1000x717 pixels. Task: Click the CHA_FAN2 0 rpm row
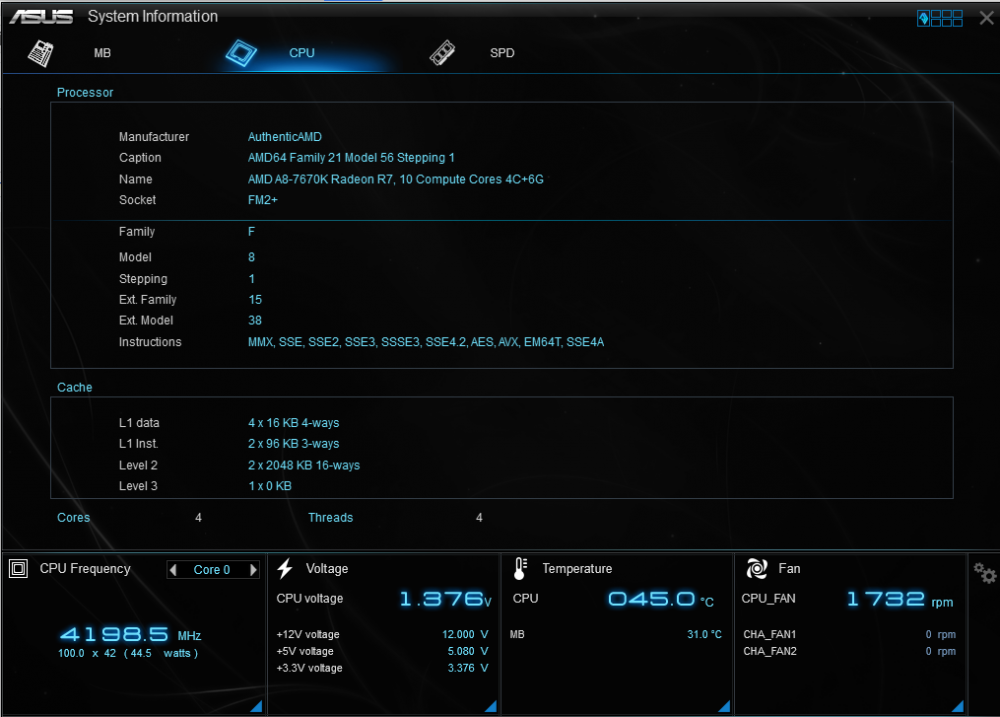[x=849, y=651]
